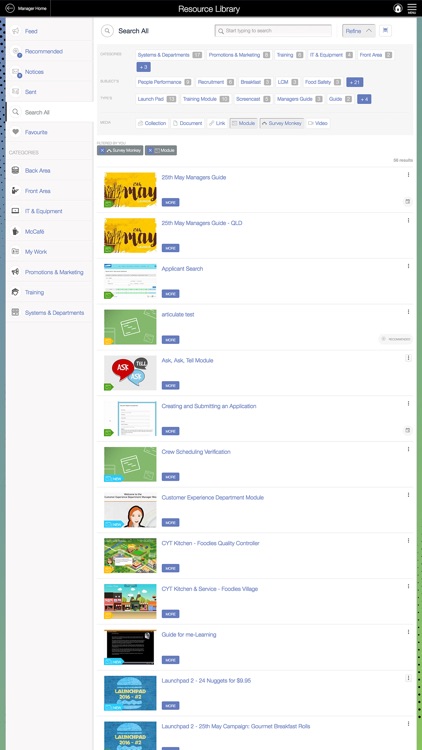Open options menu for Applicant Search

tap(408, 266)
